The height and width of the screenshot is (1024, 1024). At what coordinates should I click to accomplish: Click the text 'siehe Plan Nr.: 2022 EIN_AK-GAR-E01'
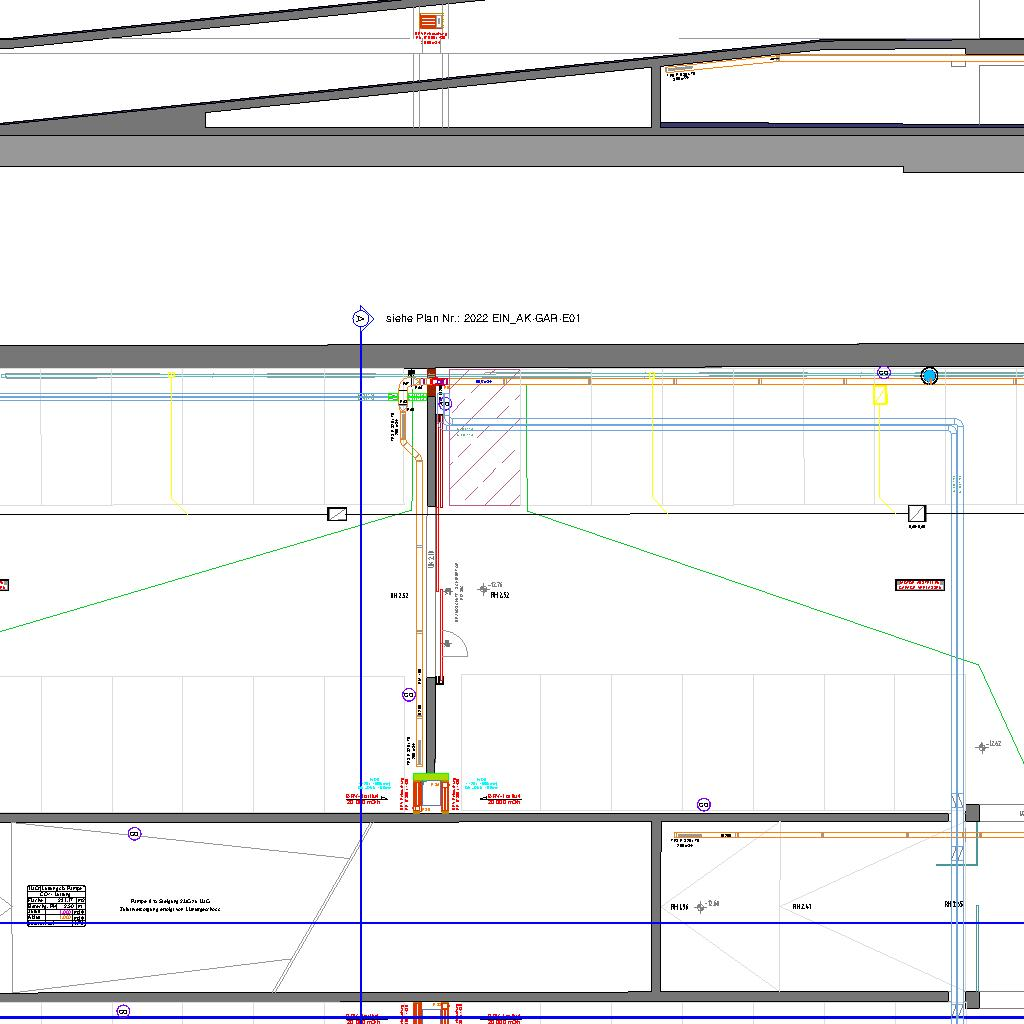[483, 319]
